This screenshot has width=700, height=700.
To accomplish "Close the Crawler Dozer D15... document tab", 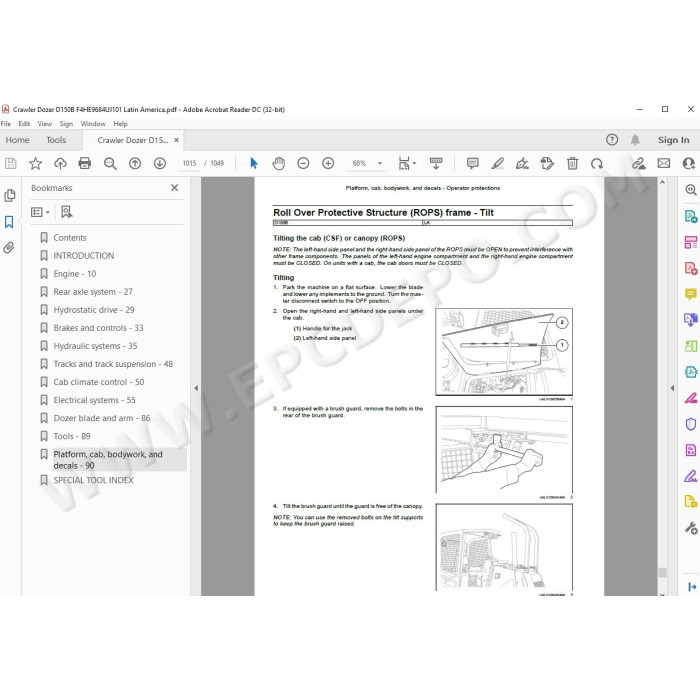I will 176,140.
